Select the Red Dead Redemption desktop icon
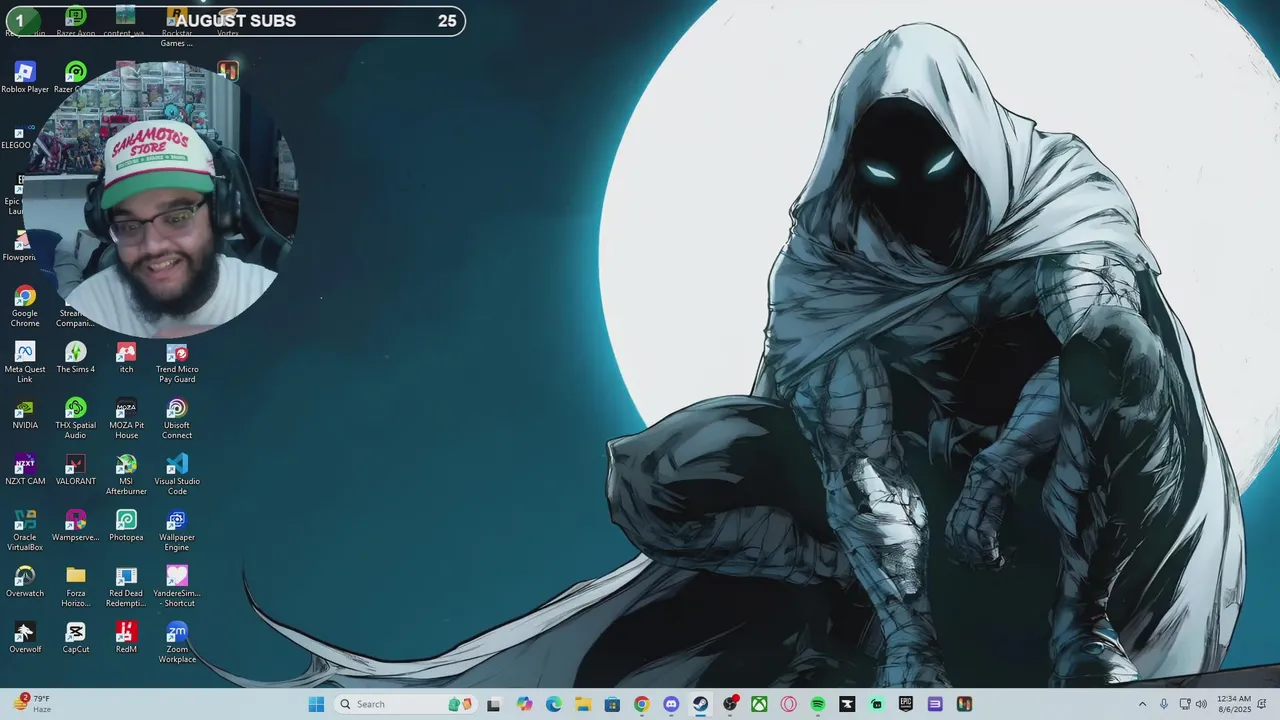1280x720 pixels. (126, 586)
